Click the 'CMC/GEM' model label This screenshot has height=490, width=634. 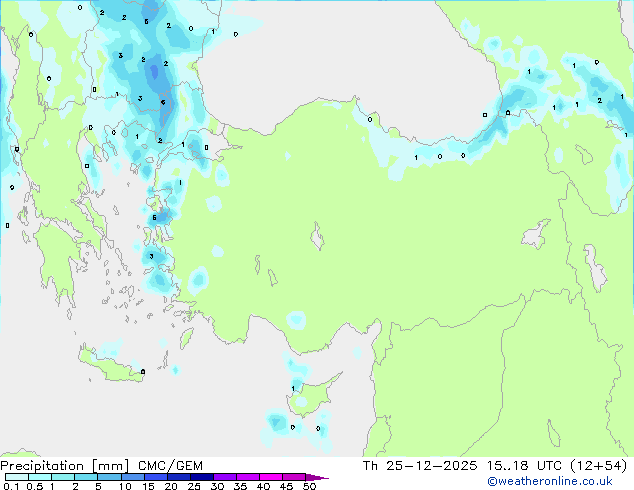[x=170, y=466]
